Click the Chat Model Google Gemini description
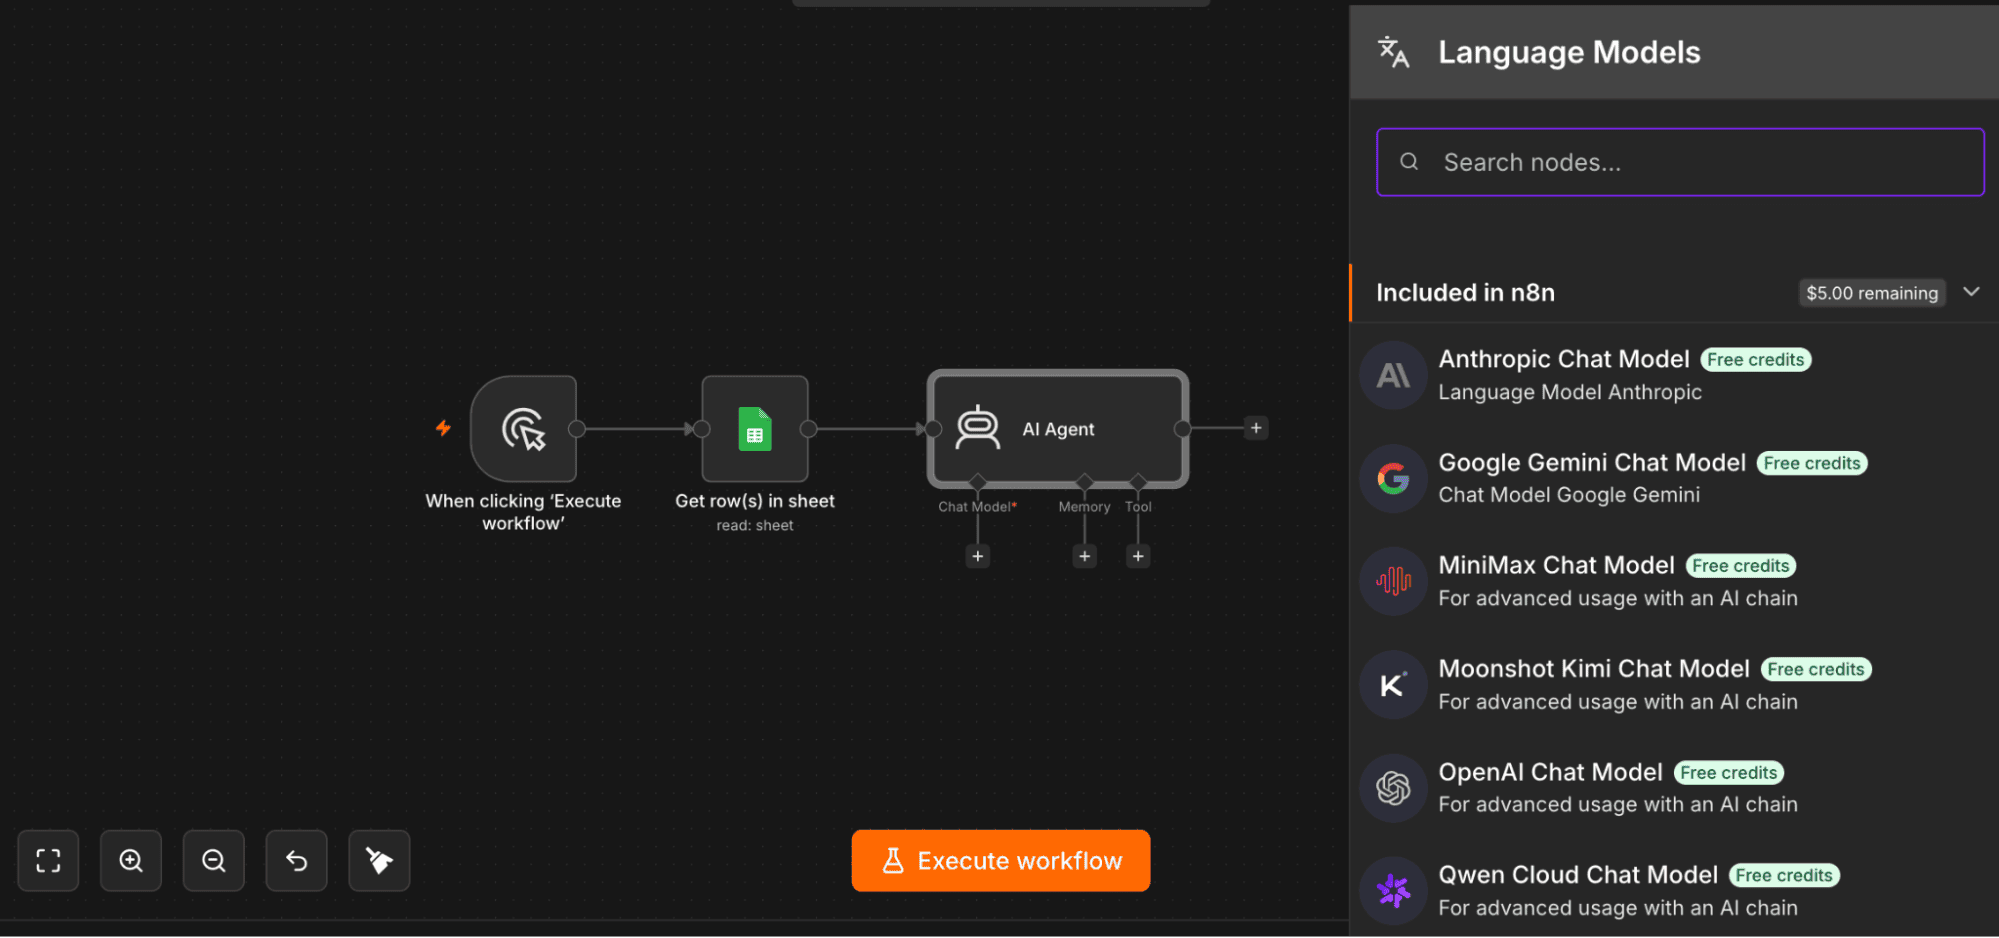Screen dimensions: 1999x938 (1569, 495)
